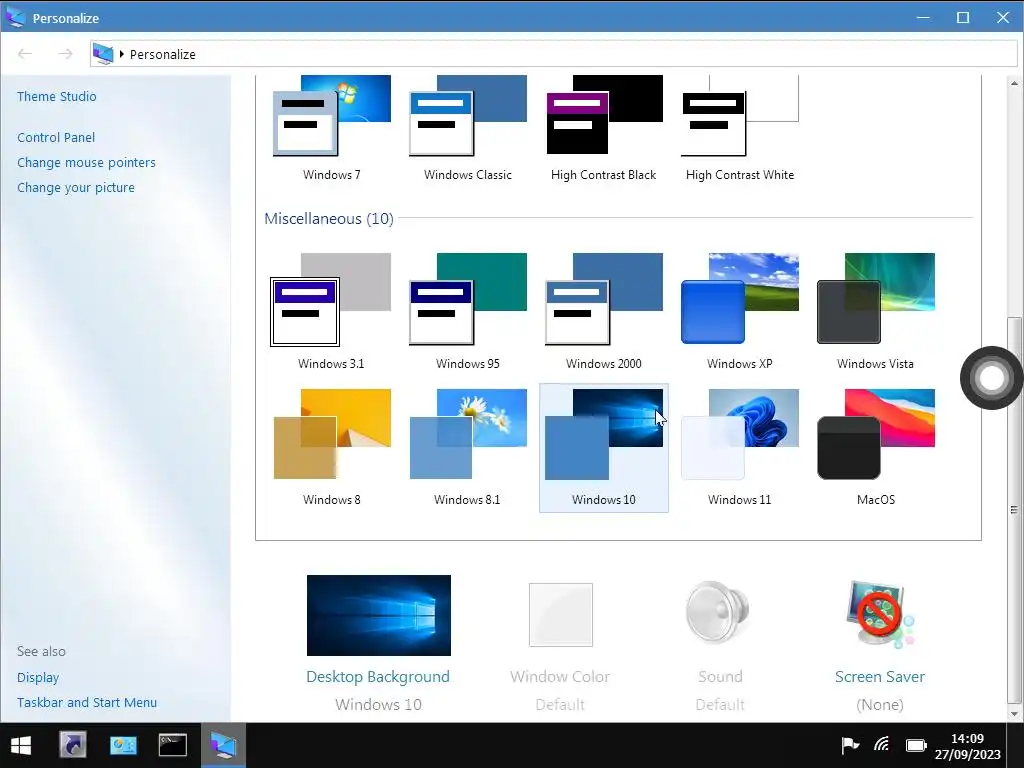Go forward with the forward arrow
1024x768 pixels.
65,54
